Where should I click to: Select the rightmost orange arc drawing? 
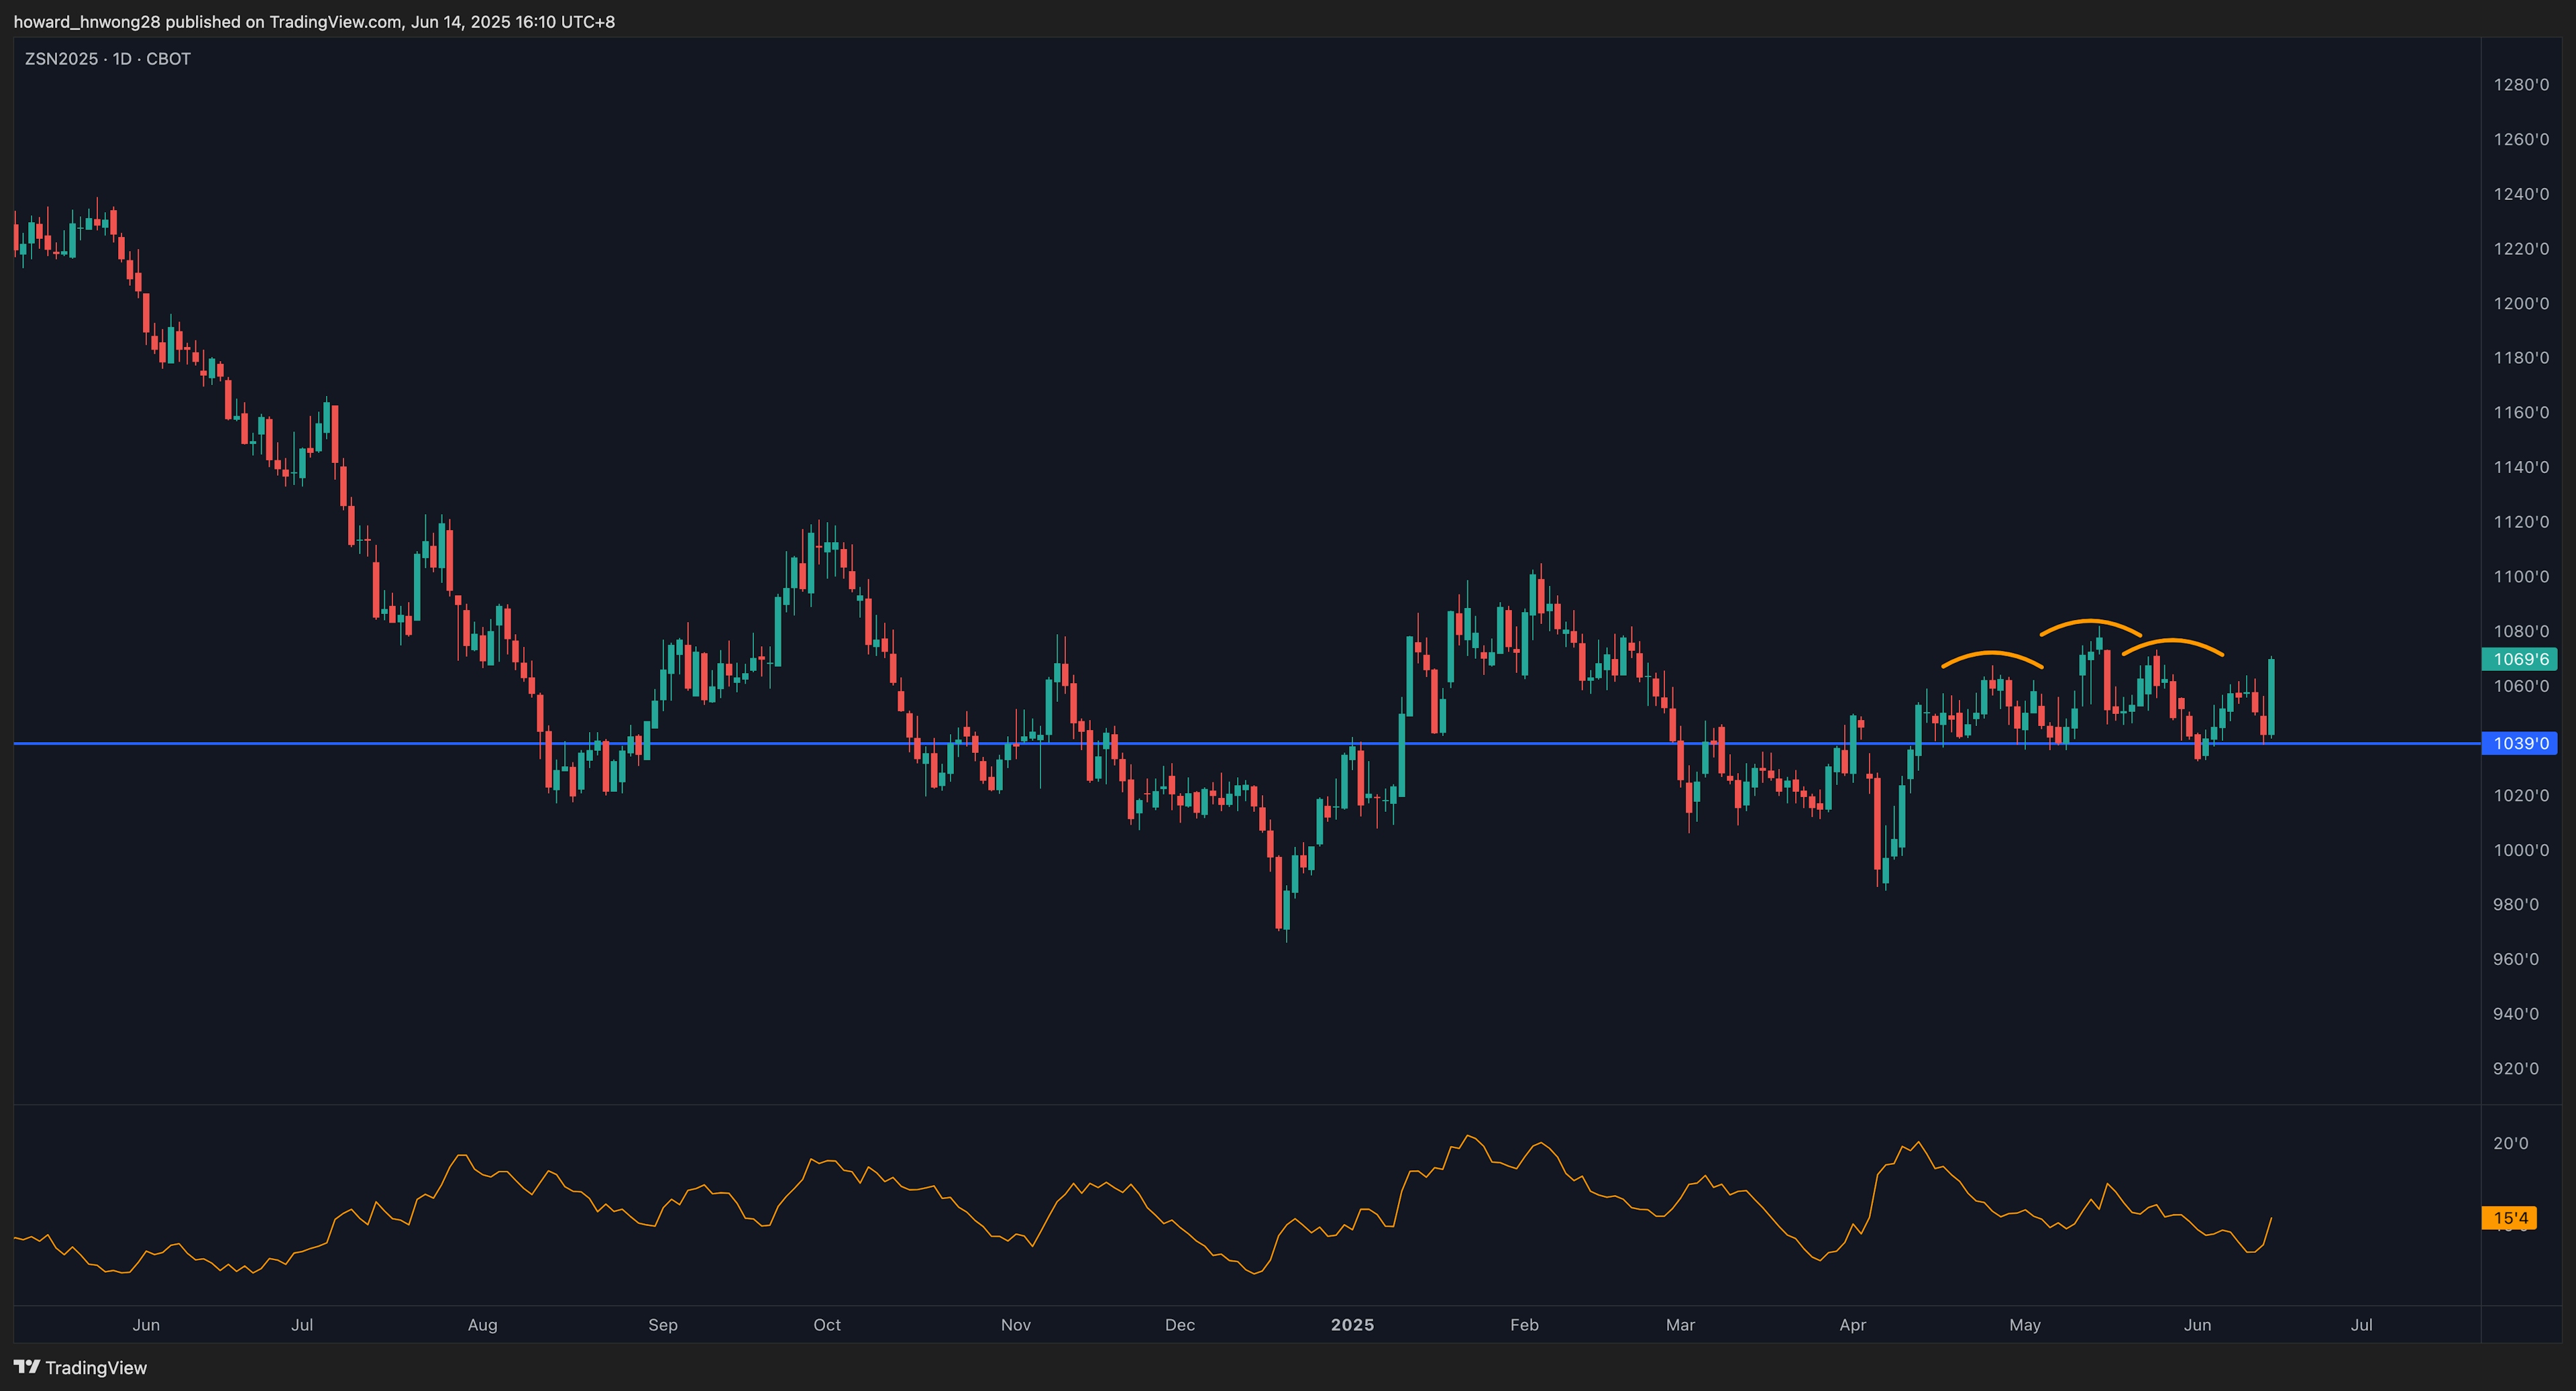point(2172,641)
